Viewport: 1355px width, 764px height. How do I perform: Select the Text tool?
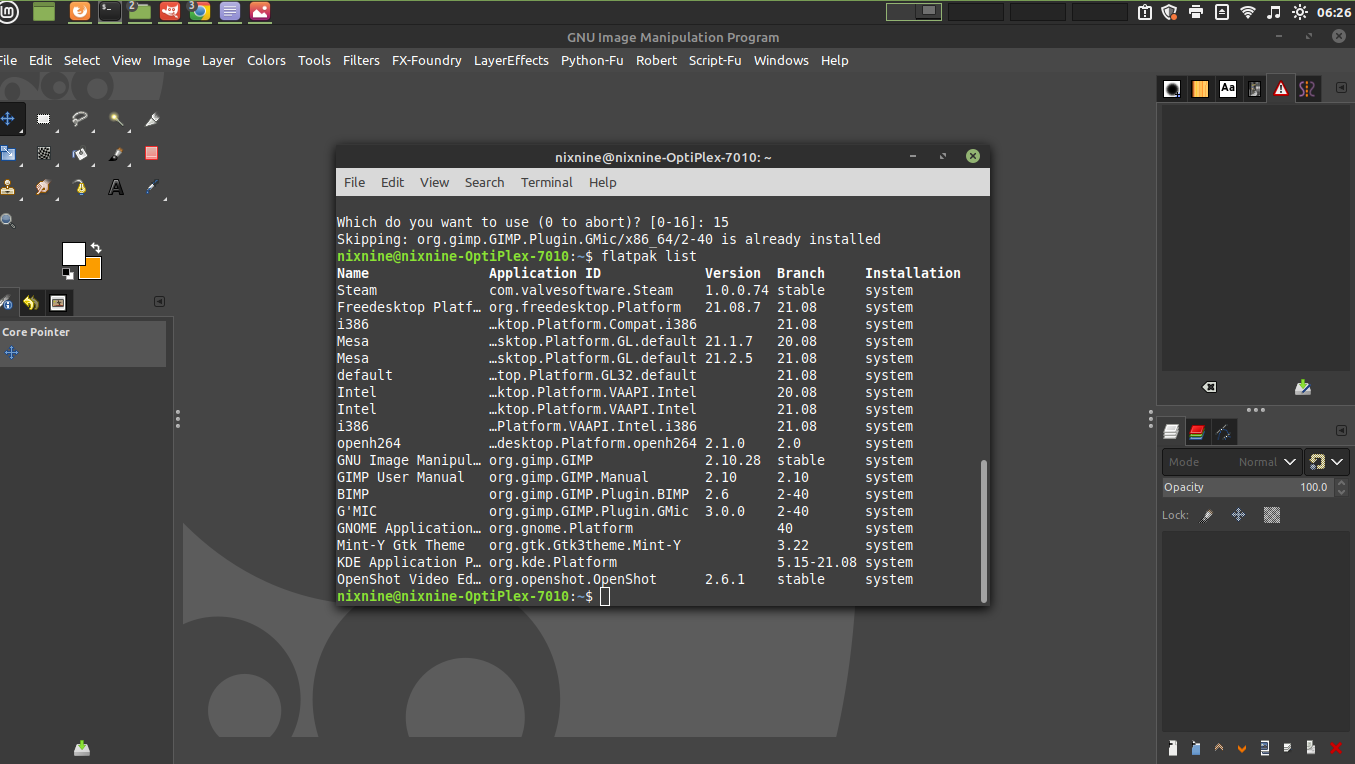tap(117, 187)
